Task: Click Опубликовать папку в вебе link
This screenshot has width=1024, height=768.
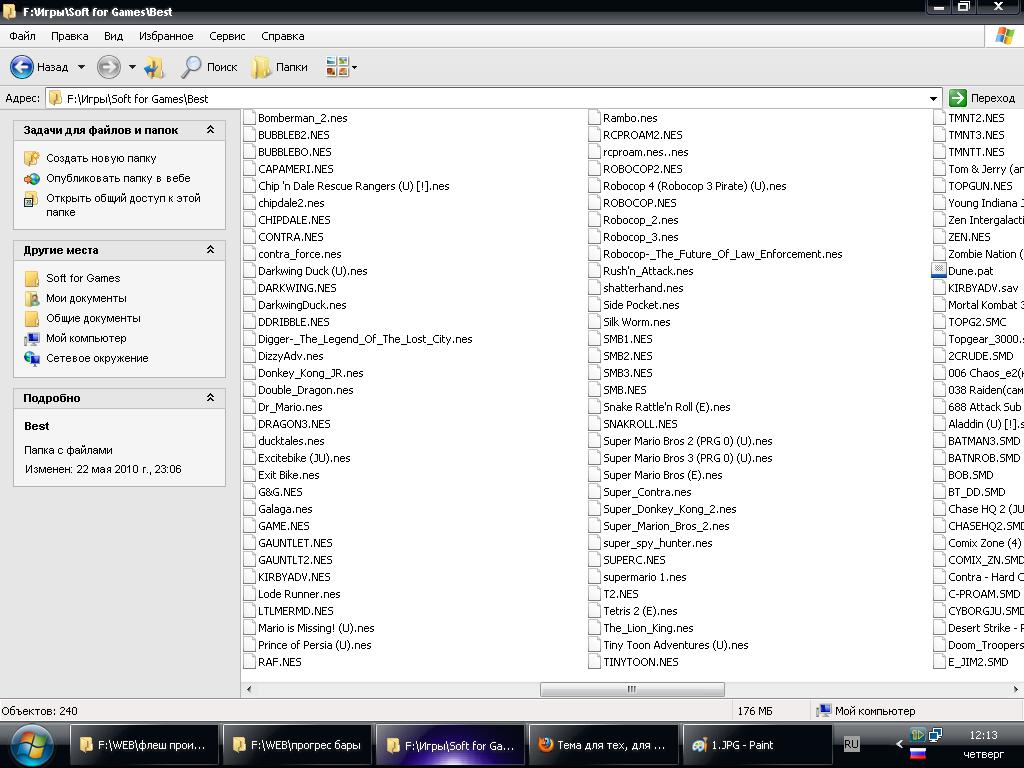Action: [118, 178]
